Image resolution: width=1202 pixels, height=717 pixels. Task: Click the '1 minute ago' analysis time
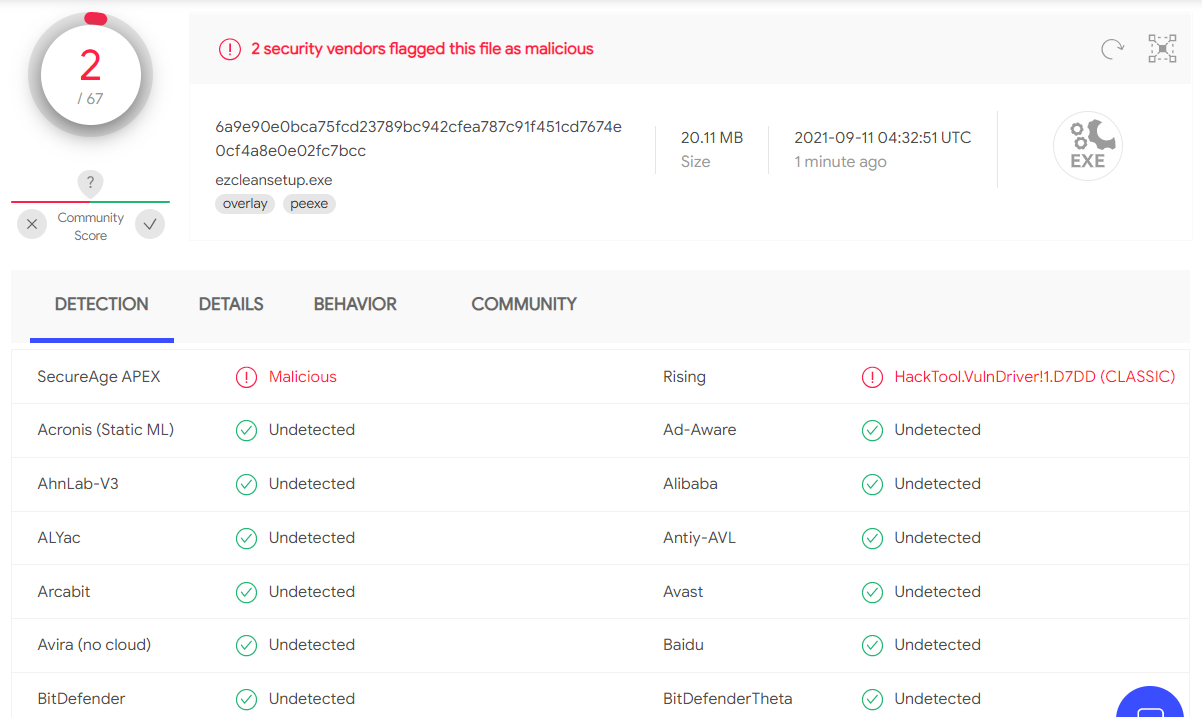(x=840, y=162)
